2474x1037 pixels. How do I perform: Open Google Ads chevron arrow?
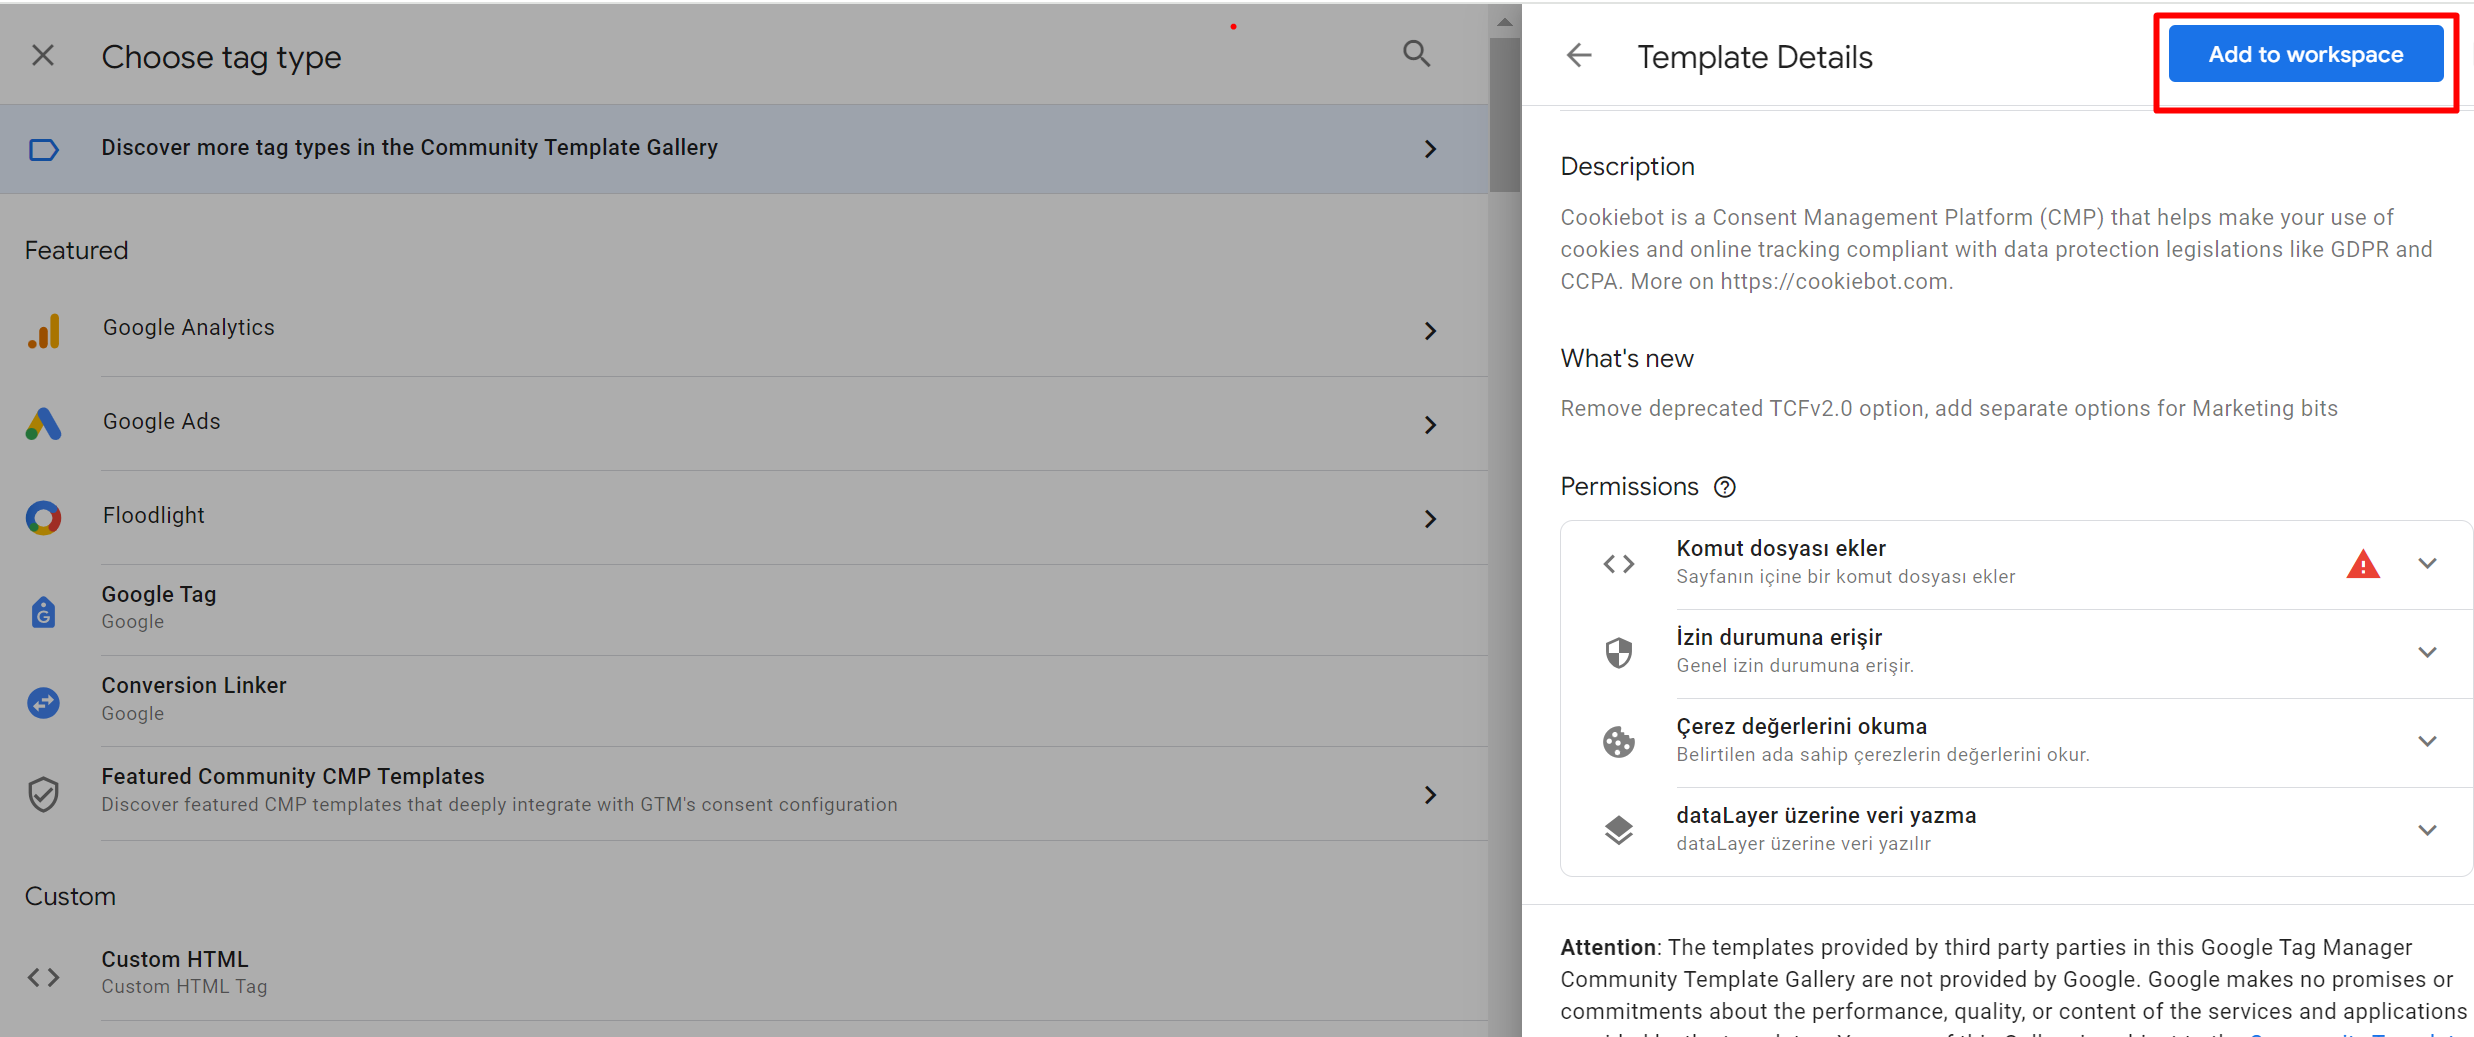click(x=1431, y=425)
